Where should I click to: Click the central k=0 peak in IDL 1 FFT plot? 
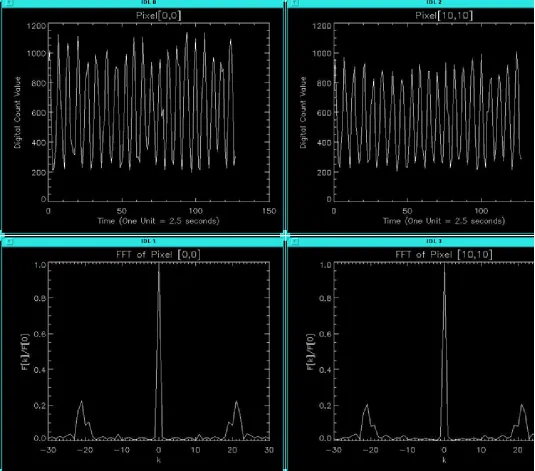pos(159,352)
